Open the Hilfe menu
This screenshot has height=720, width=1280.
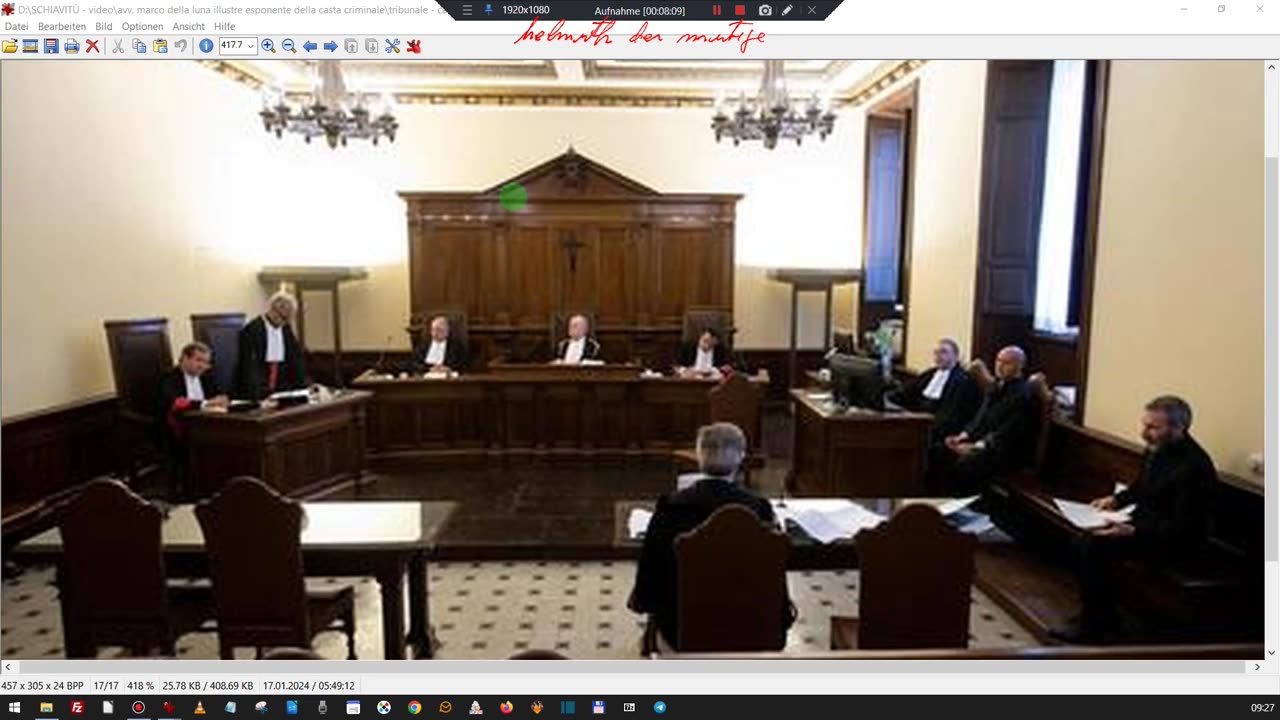(x=225, y=26)
